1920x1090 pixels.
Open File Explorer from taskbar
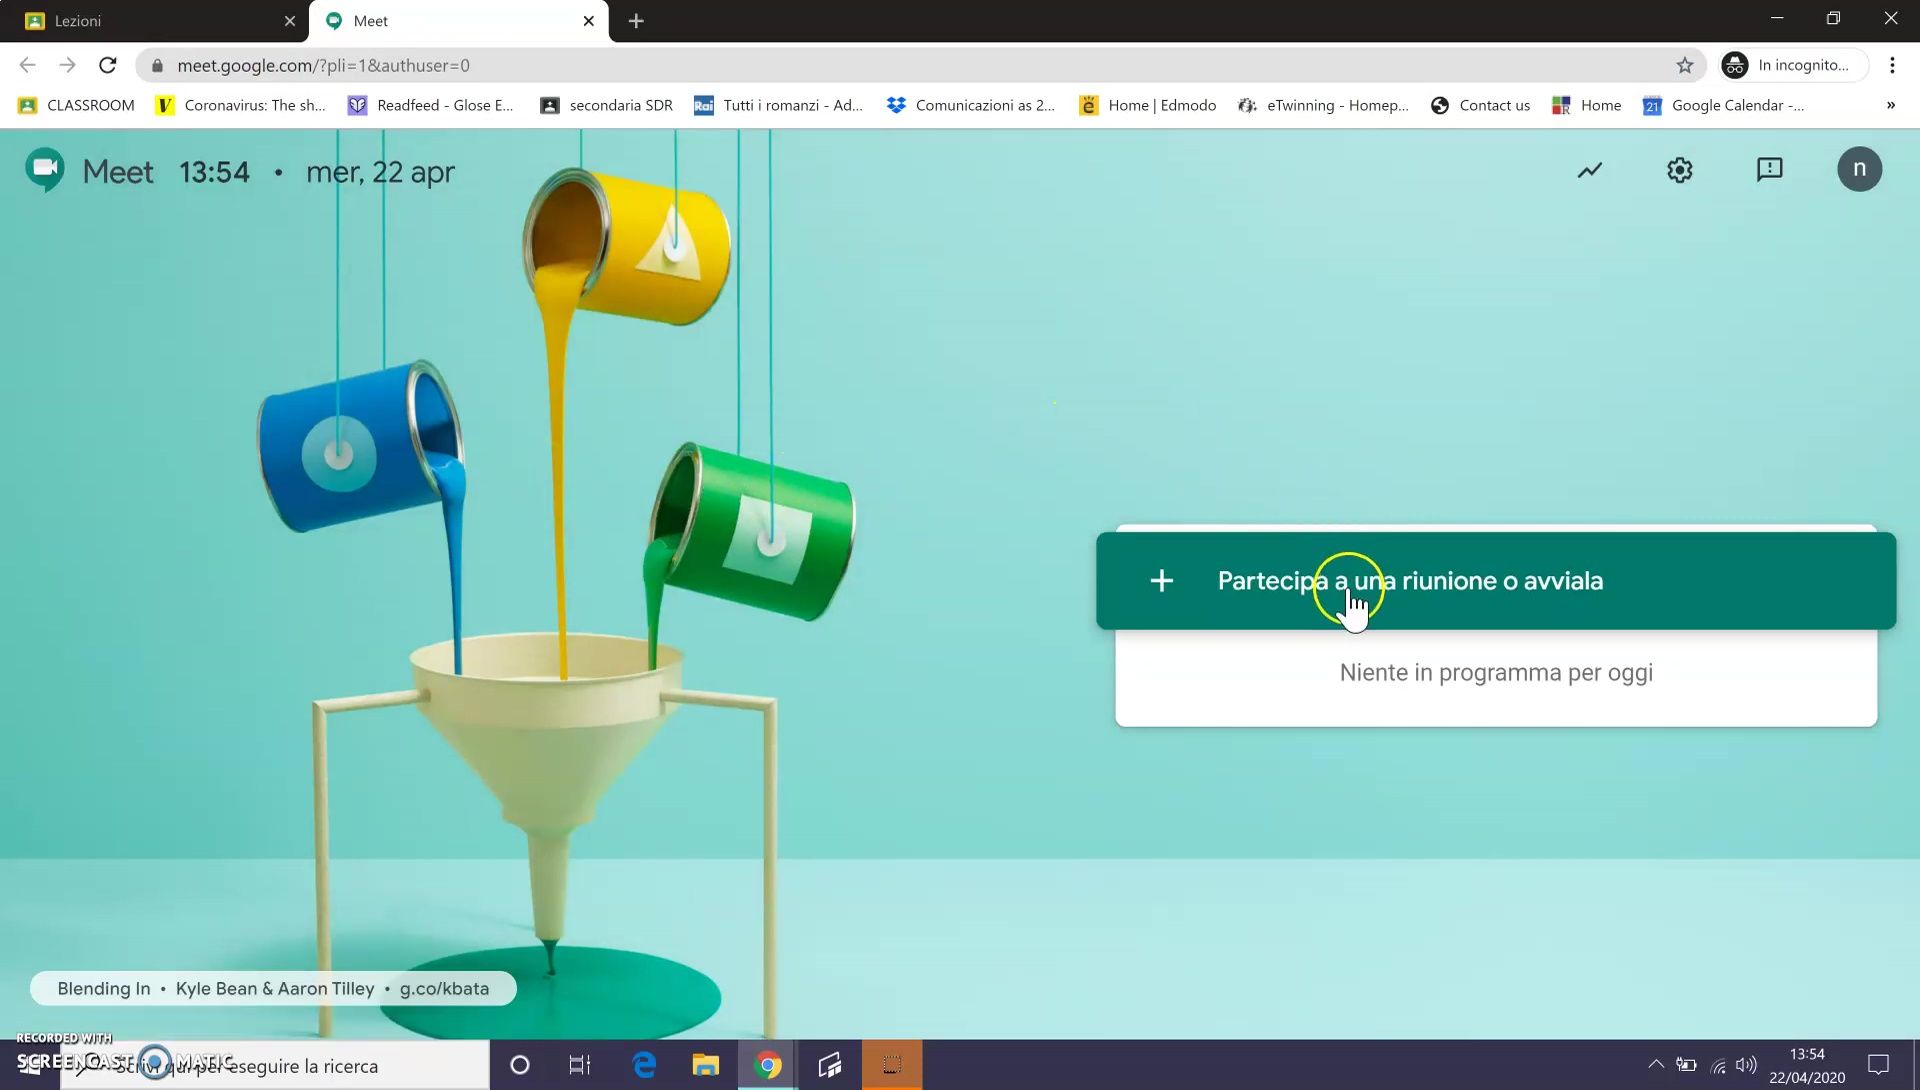tap(706, 1065)
